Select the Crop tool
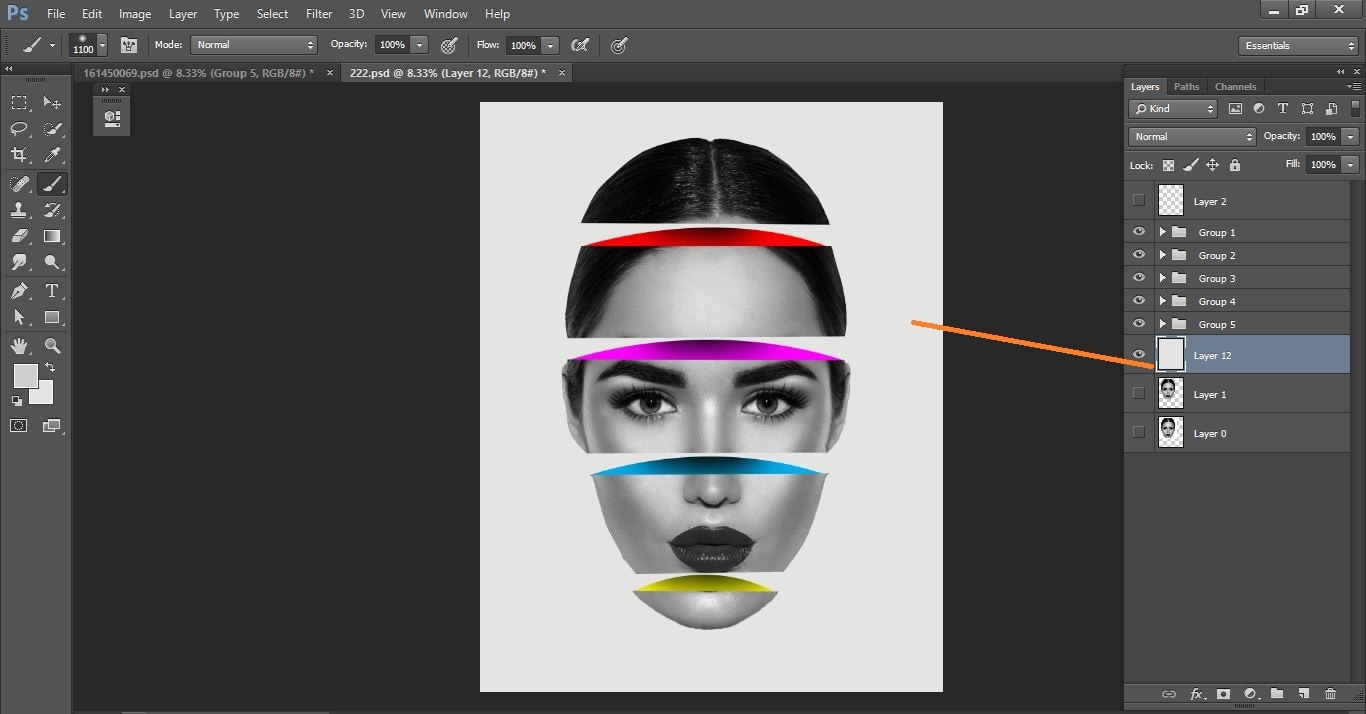 [x=18, y=155]
